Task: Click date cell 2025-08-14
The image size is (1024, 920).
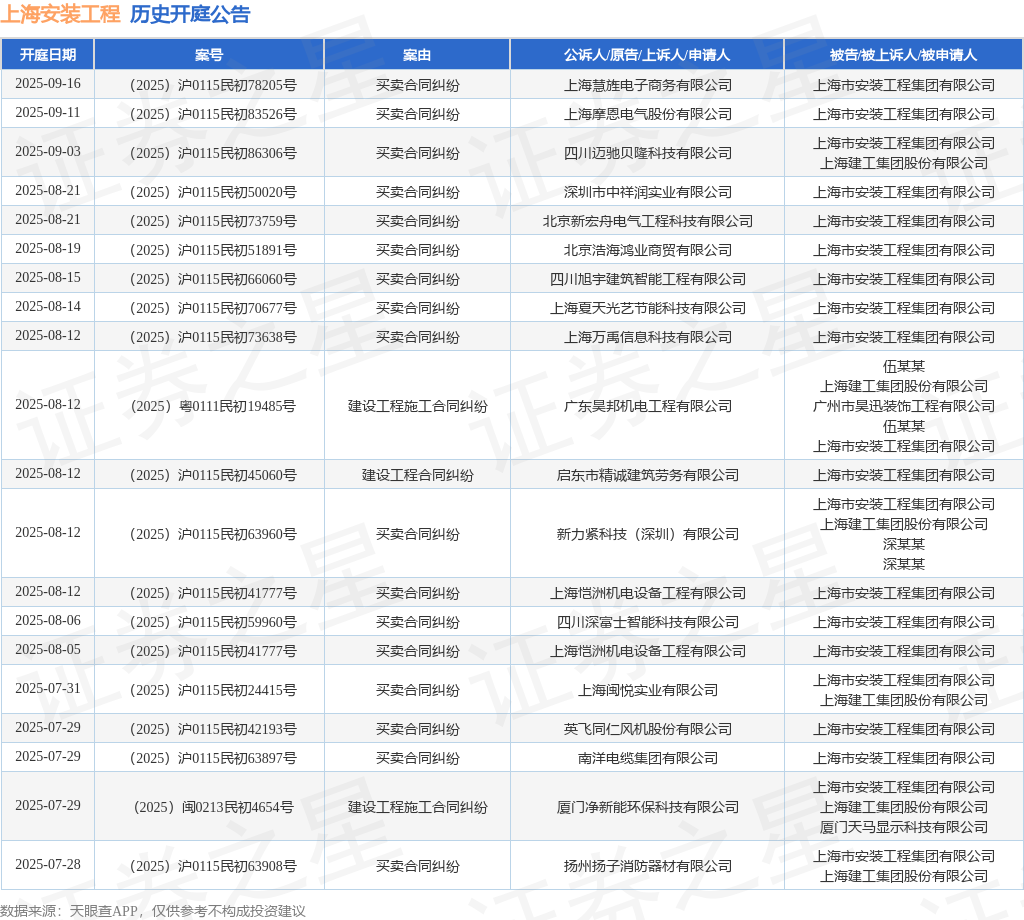Action: click(48, 306)
